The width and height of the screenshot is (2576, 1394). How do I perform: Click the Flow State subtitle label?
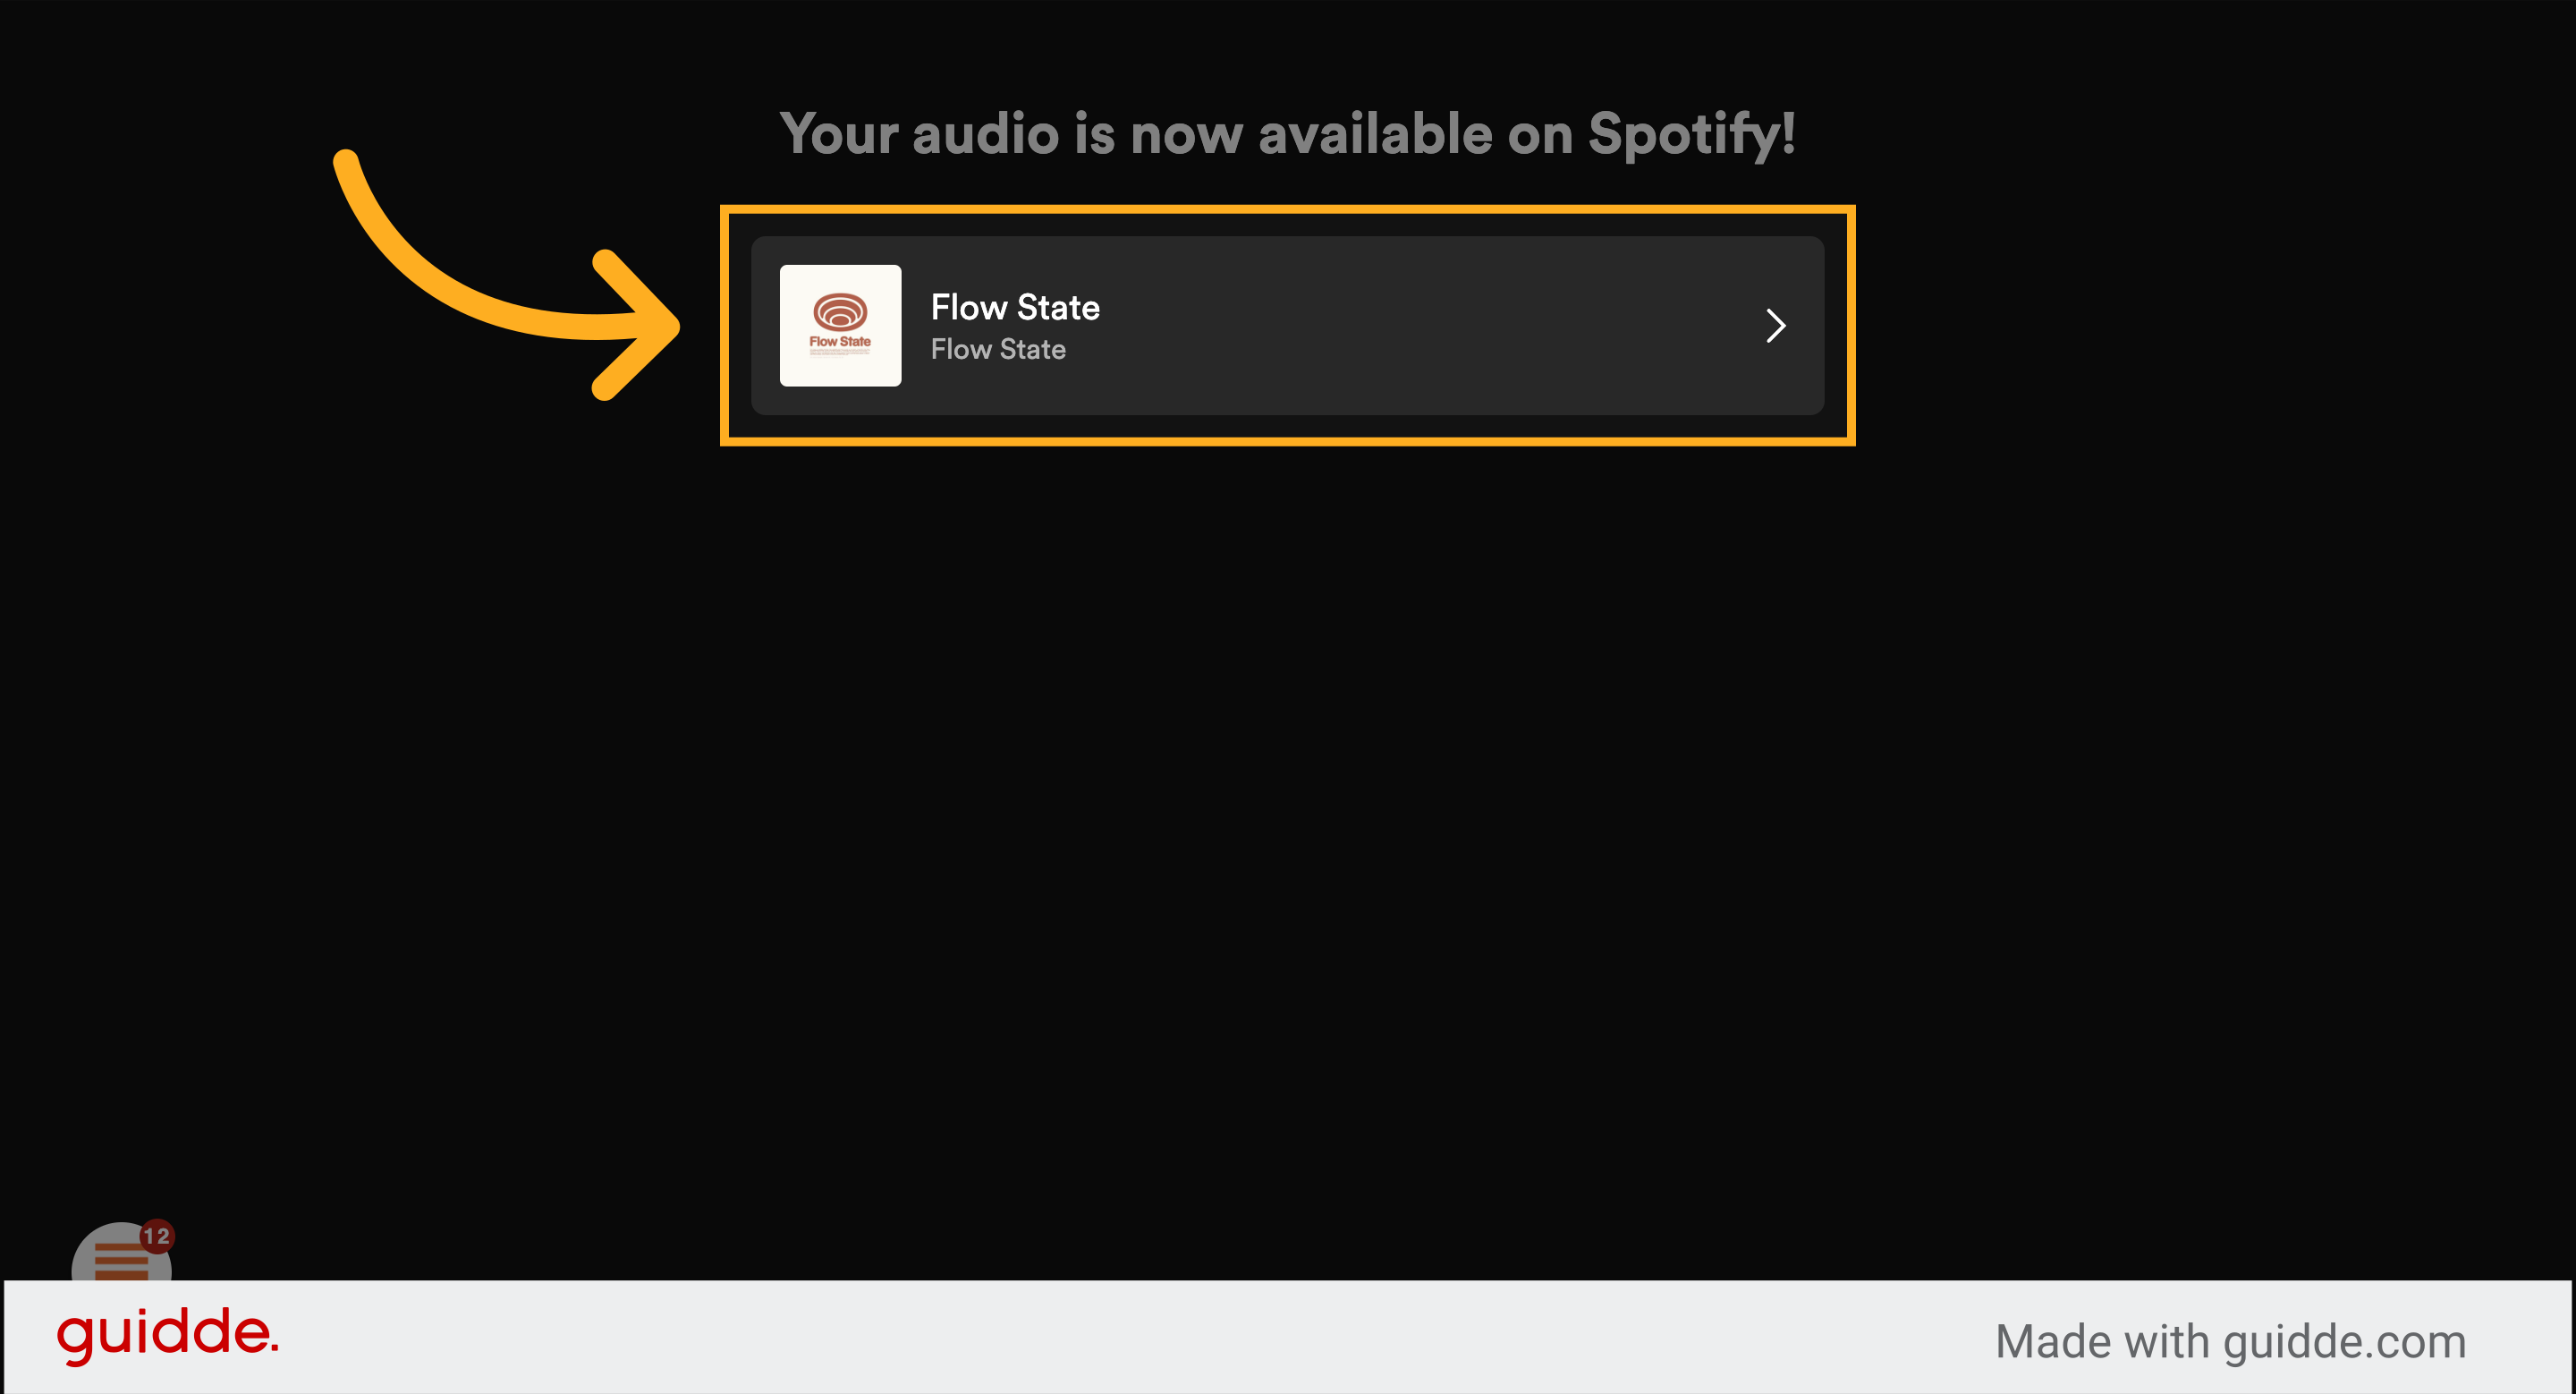click(998, 349)
